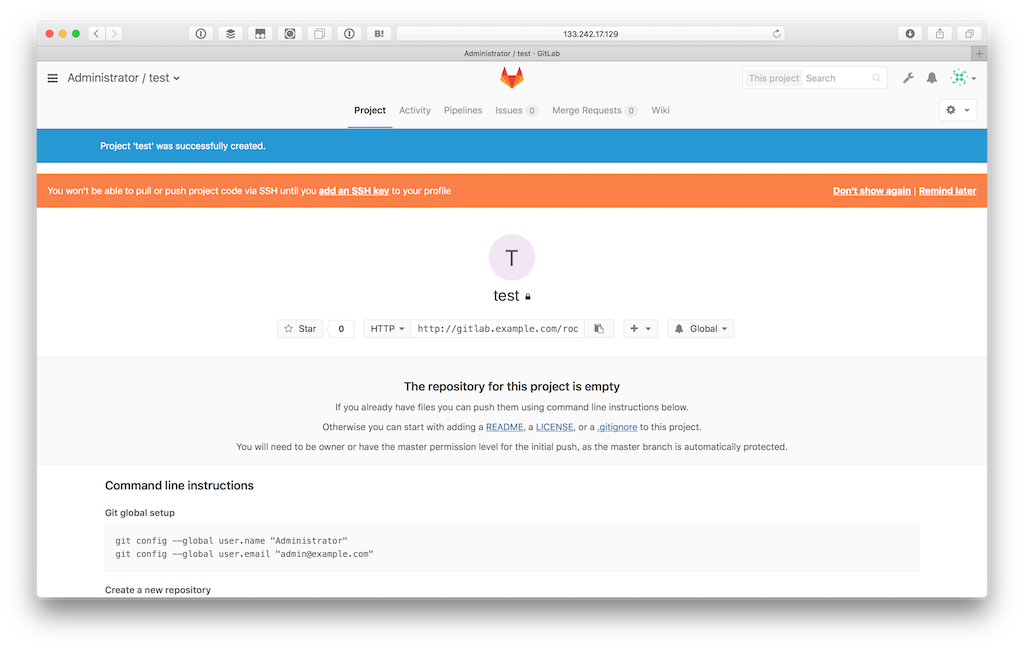
Task: Click Safari share icon
Action: [940, 34]
